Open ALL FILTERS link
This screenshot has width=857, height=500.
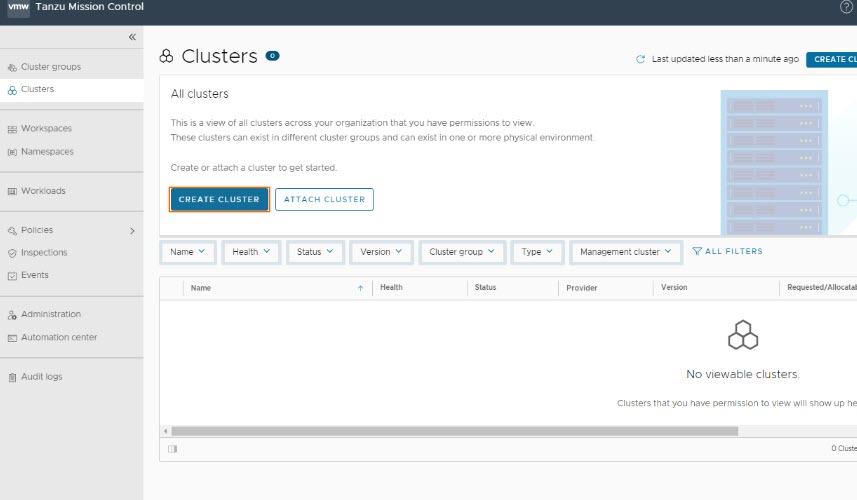[x=727, y=251]
